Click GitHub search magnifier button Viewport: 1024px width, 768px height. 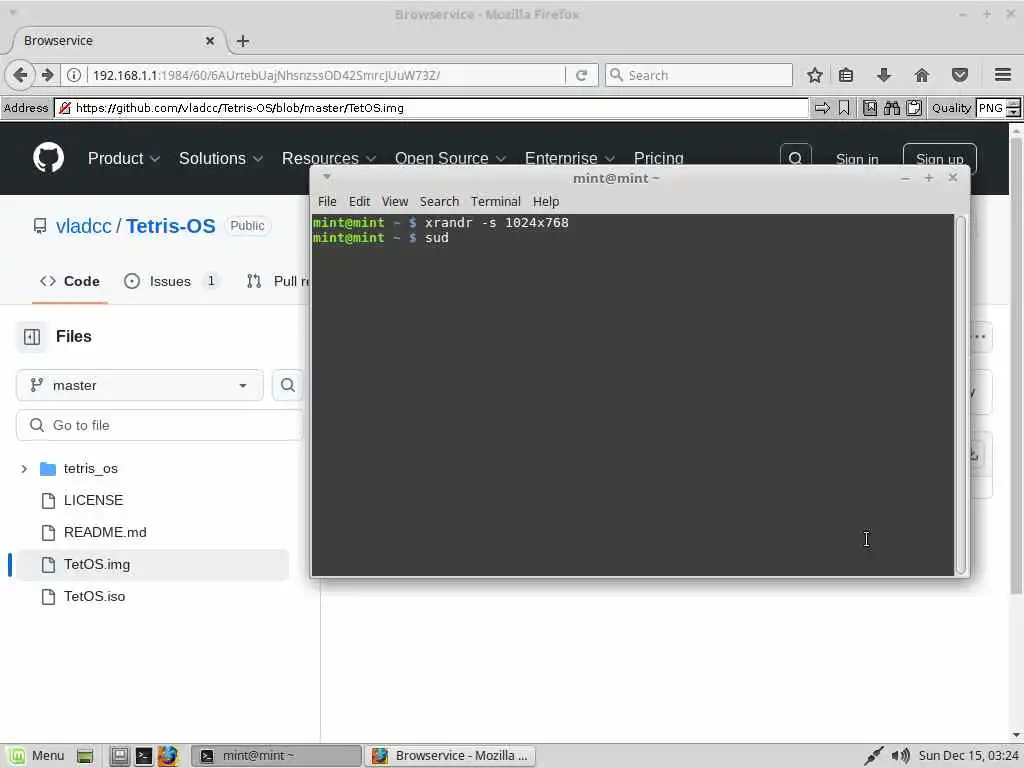795,159
